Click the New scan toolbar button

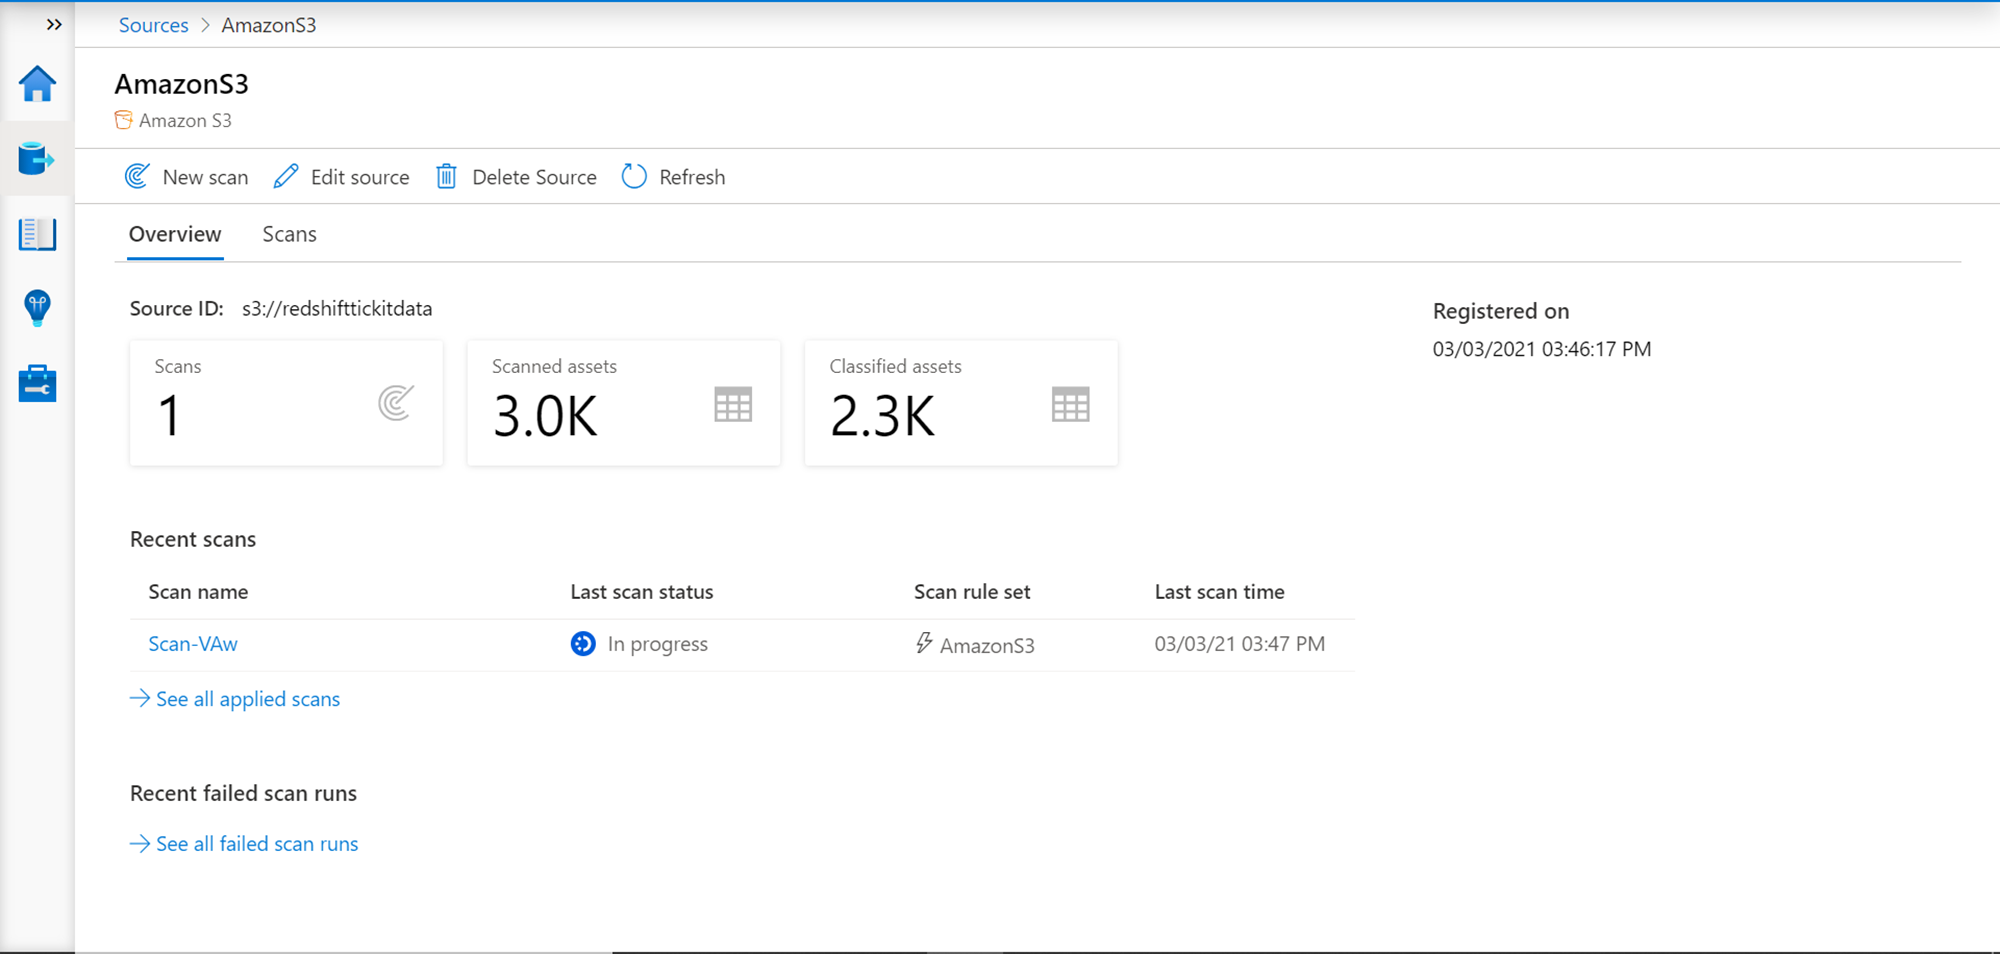coord(187,177)
